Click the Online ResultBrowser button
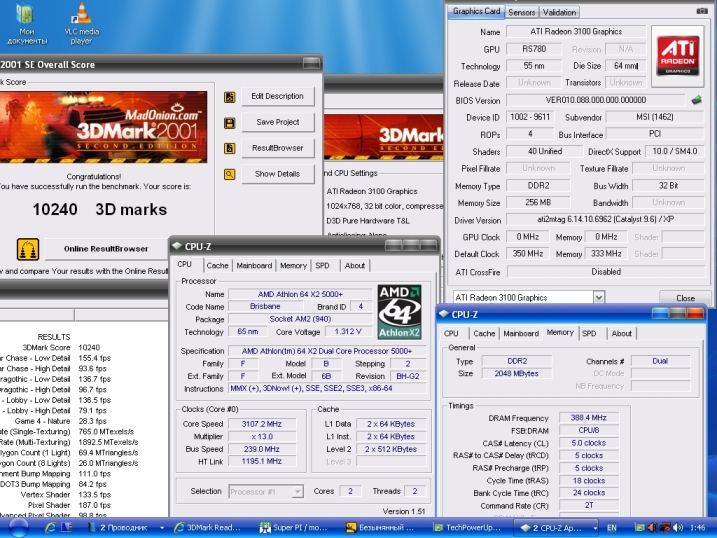 click(106, 249)
